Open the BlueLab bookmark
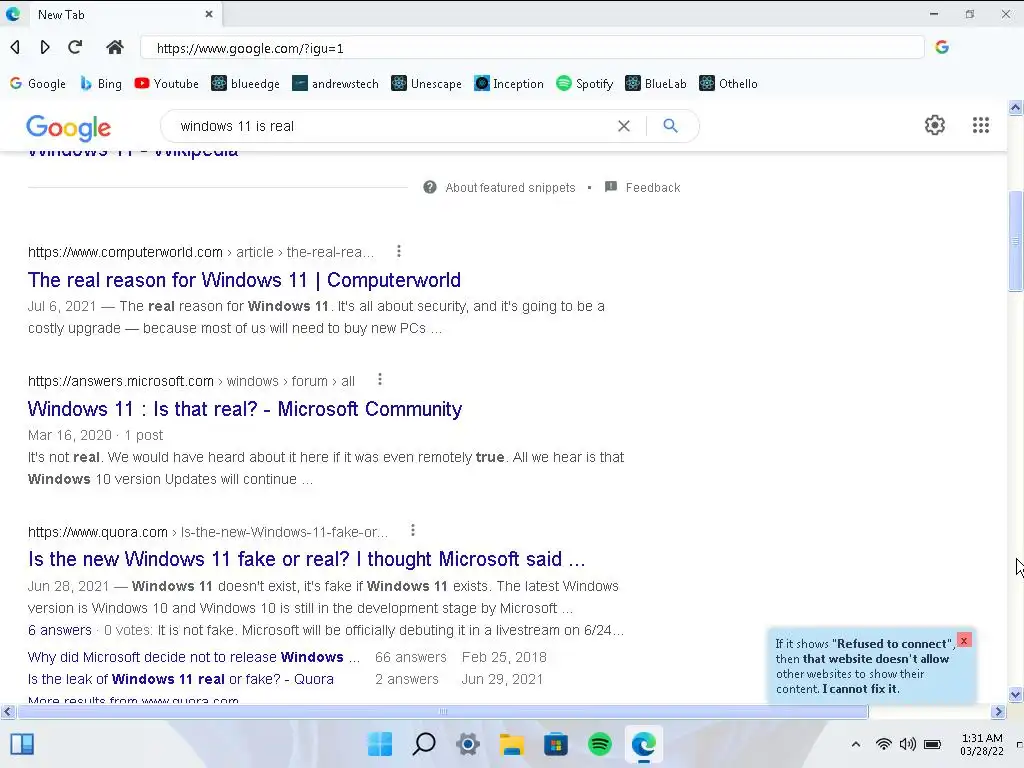 [x=656, y=84]
